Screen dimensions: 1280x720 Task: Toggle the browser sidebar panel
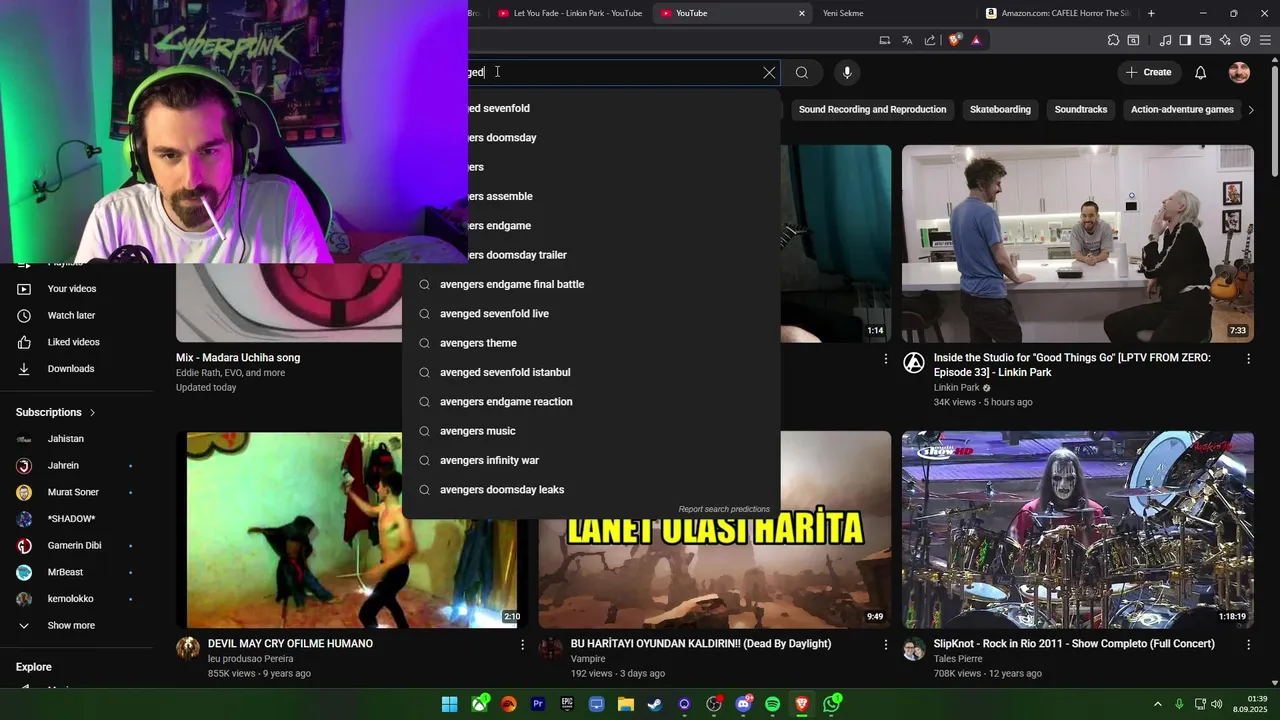click(1185, 40)
